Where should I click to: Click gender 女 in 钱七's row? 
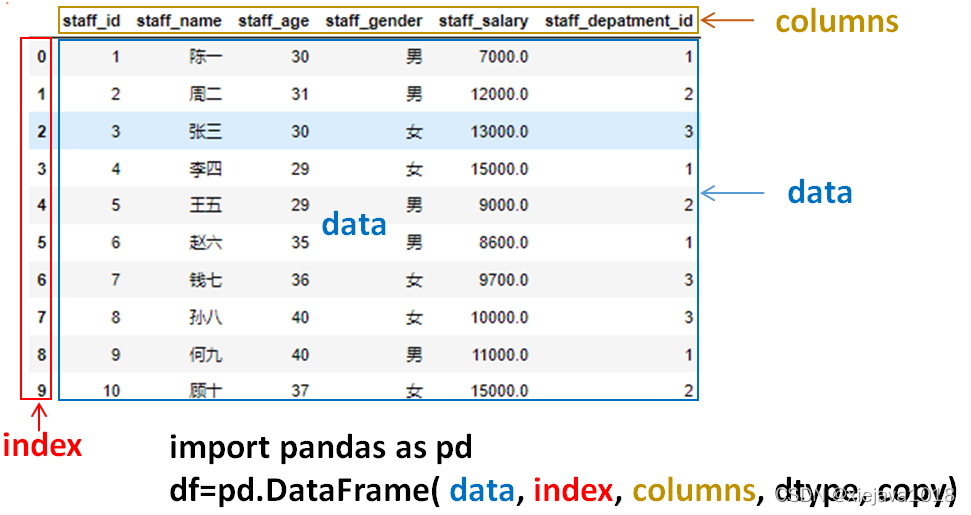tap(414, 280)
